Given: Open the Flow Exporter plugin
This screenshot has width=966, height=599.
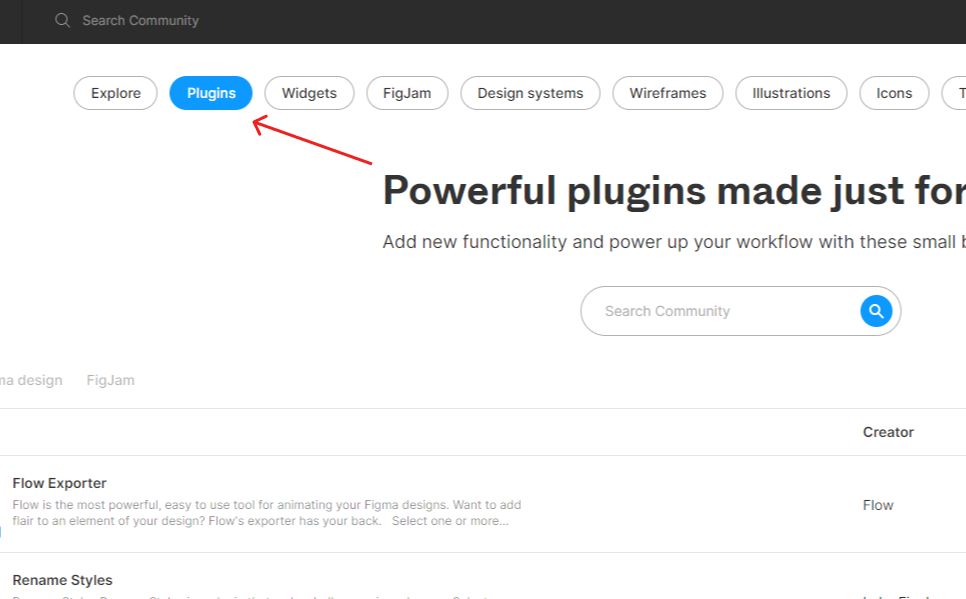Looking at the screenshot, I should [x=59, y=483].
